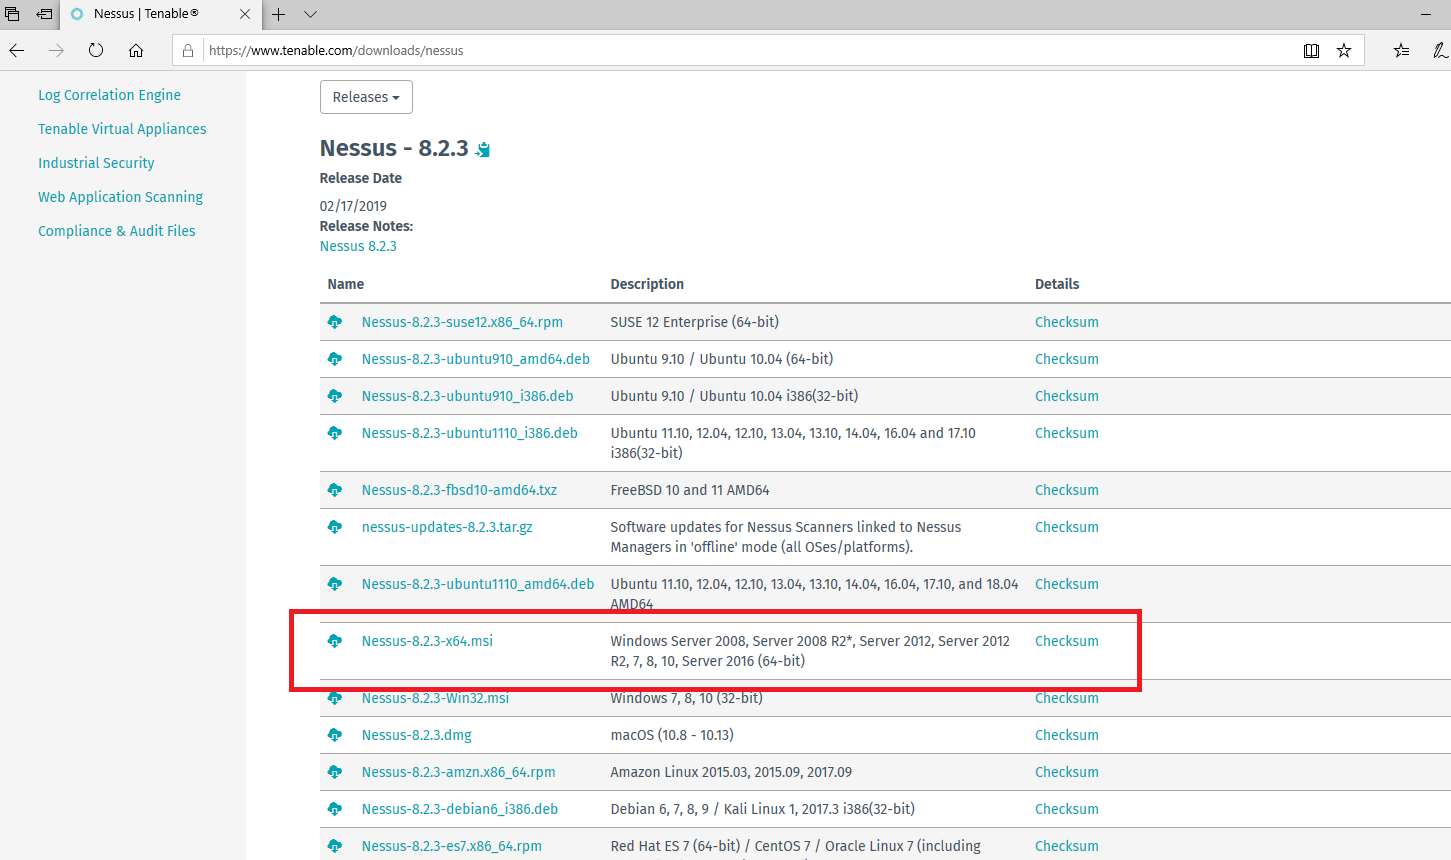
Task: Click the release date 02/17/2019
Action: (x=353, y=206)
